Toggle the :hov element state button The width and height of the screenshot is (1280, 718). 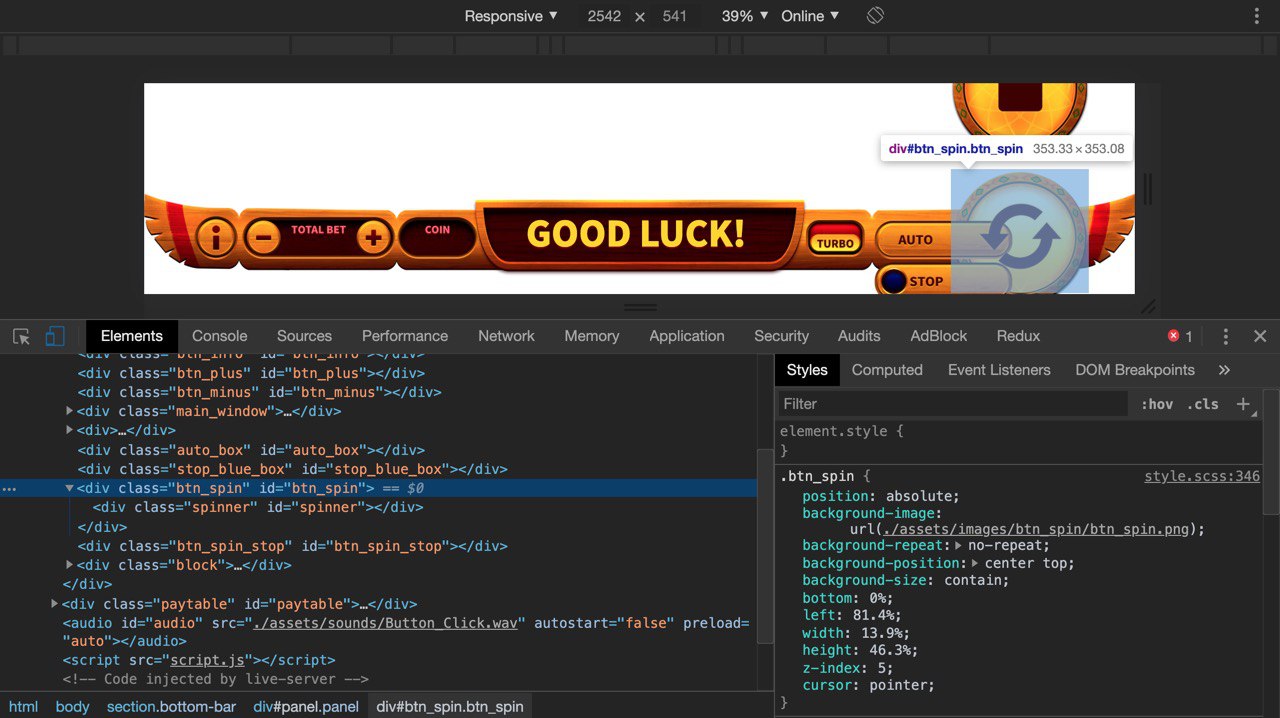pyautogui.click(x=1157, y=404)
